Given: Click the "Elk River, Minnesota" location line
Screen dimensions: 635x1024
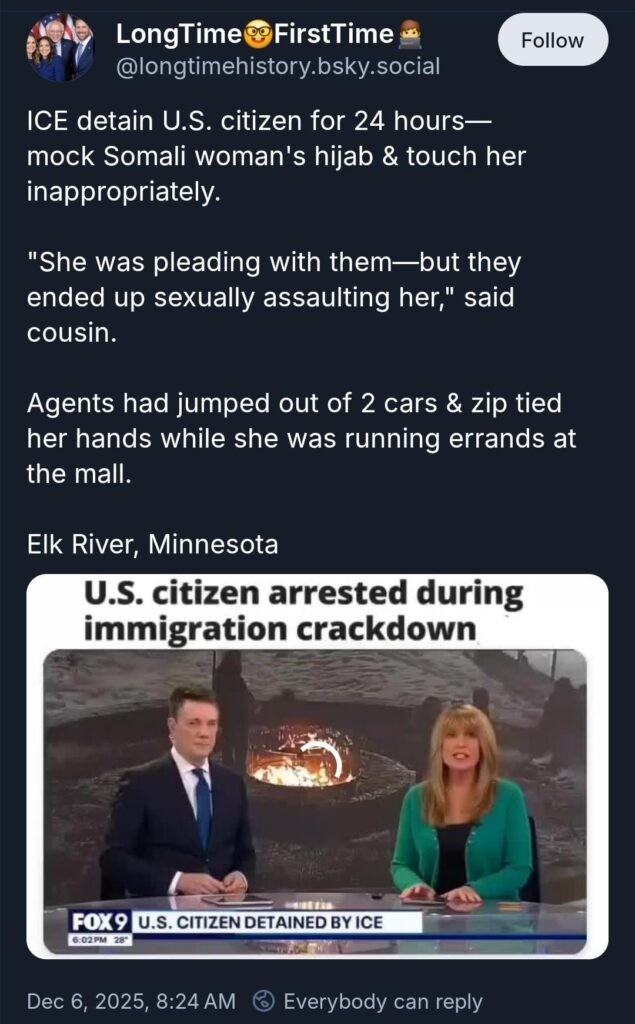Looking at the screenshot, I should 152,544.
